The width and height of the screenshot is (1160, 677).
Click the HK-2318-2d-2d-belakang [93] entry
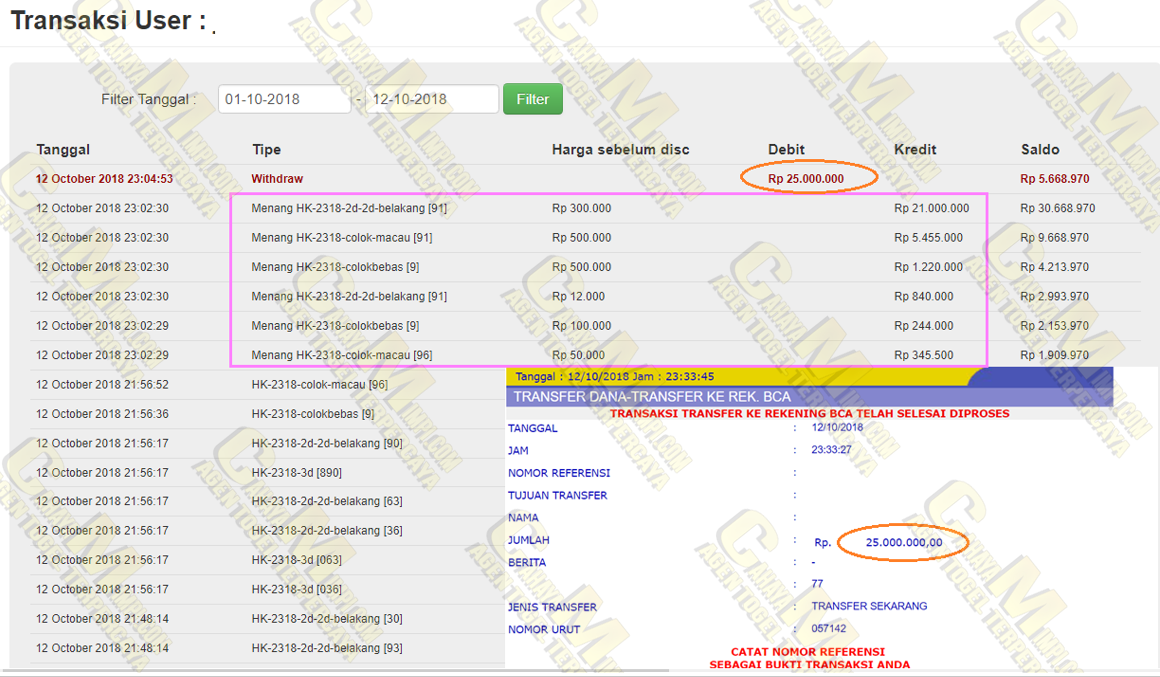(x=327, y=648)
